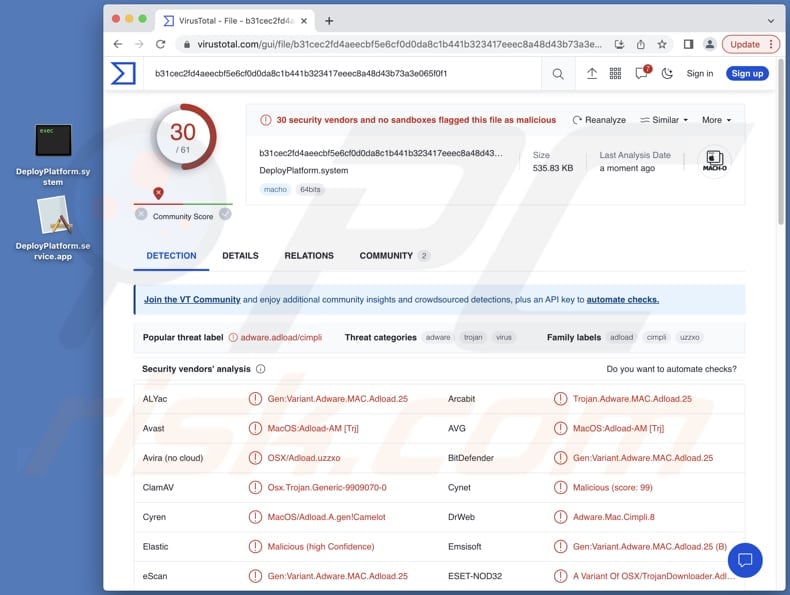This screenshot has width=790, height=595.
Task: Click the browser forward arrow
Action: click(x=139, y=44)
